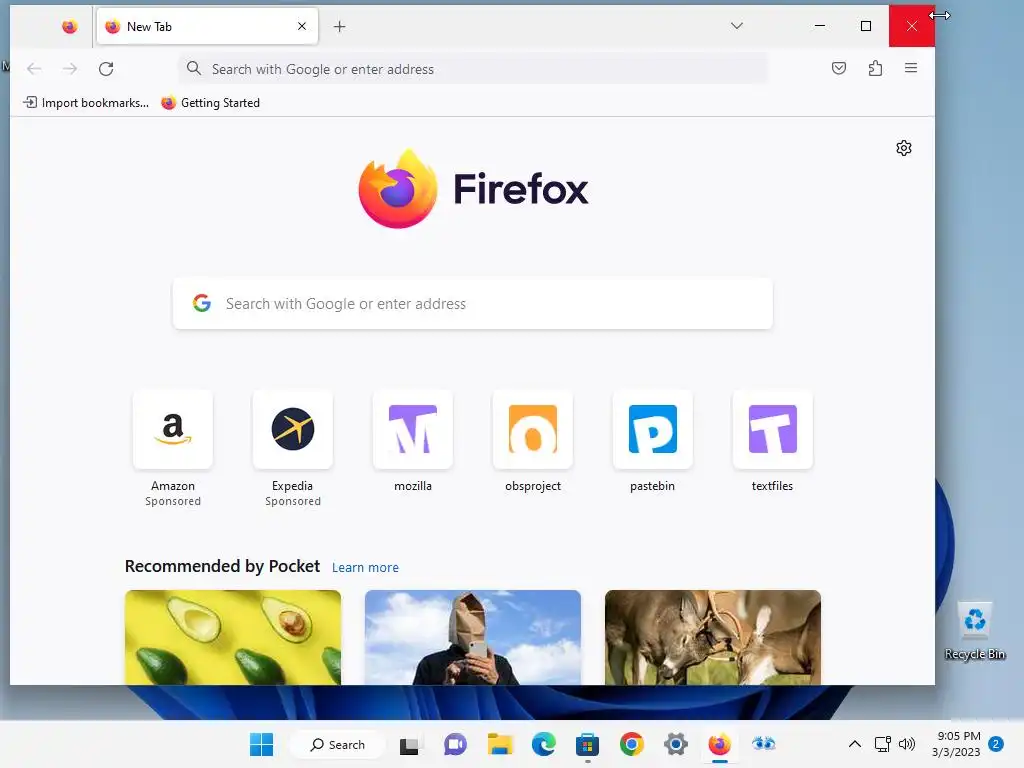
Task: Click the Firefox logo on page
Action: (473, 189)
